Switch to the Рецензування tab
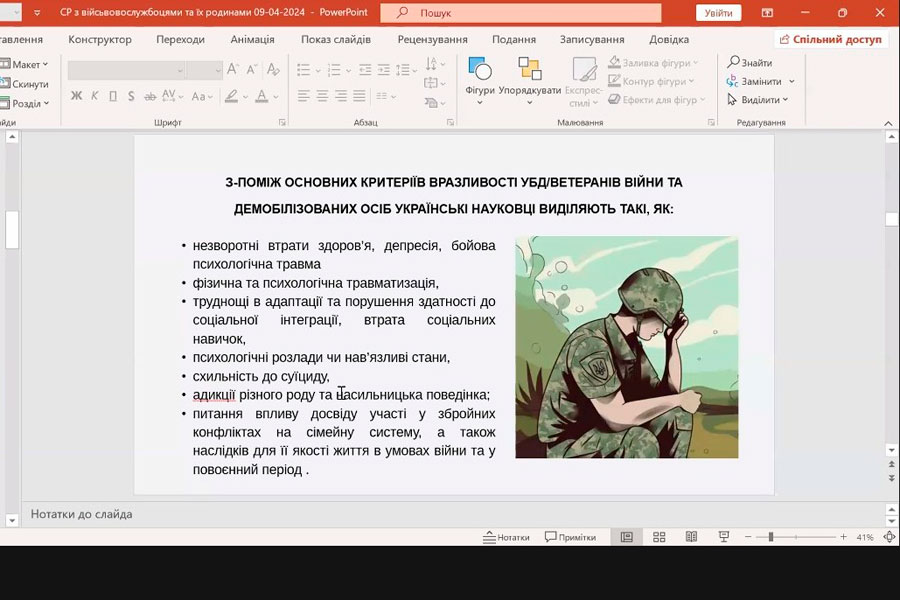Screen dimensions: 900x600 click(432, 40)
